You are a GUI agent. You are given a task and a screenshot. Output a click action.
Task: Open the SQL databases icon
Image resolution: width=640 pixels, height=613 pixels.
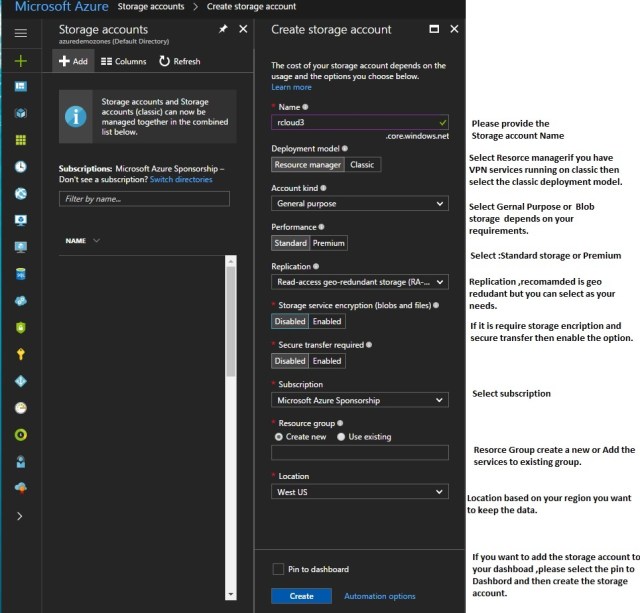21,274
